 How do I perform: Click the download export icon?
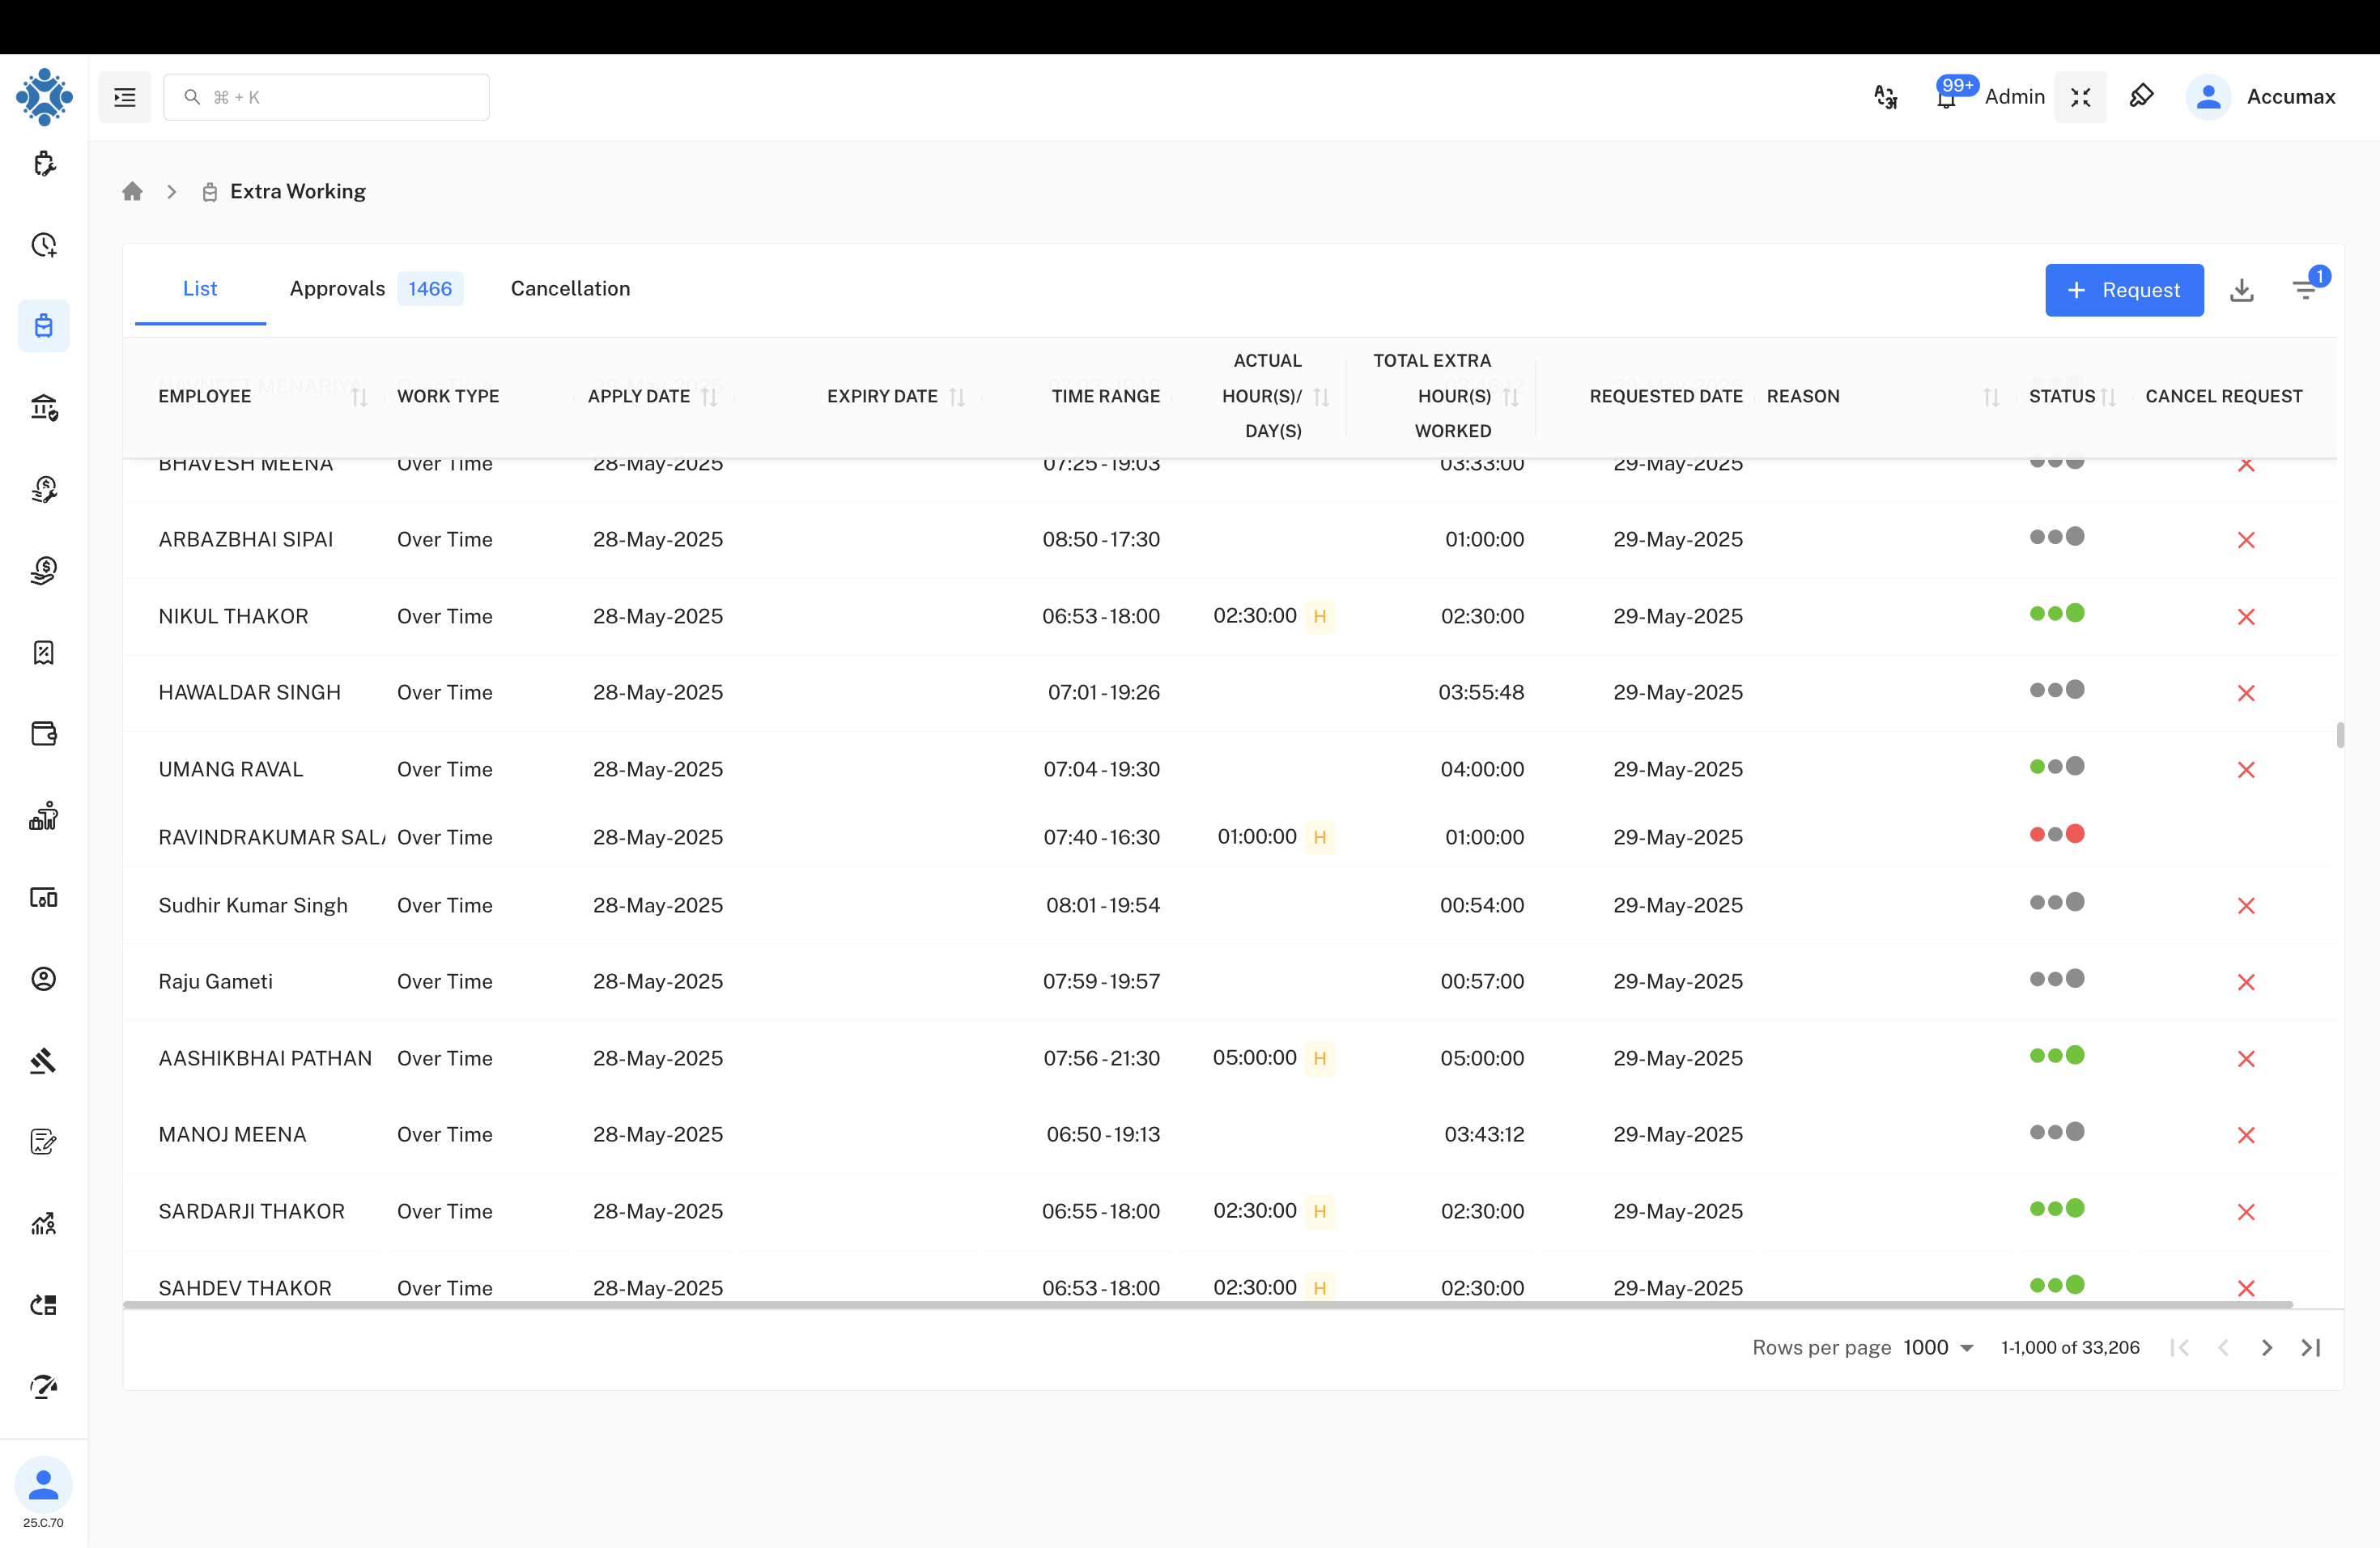(x=2241, y=290)
